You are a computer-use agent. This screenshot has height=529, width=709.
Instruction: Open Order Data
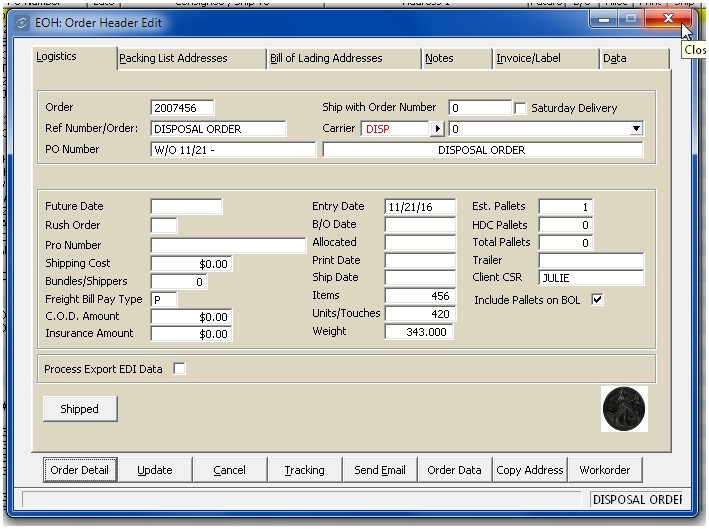[x=454, y=470]
